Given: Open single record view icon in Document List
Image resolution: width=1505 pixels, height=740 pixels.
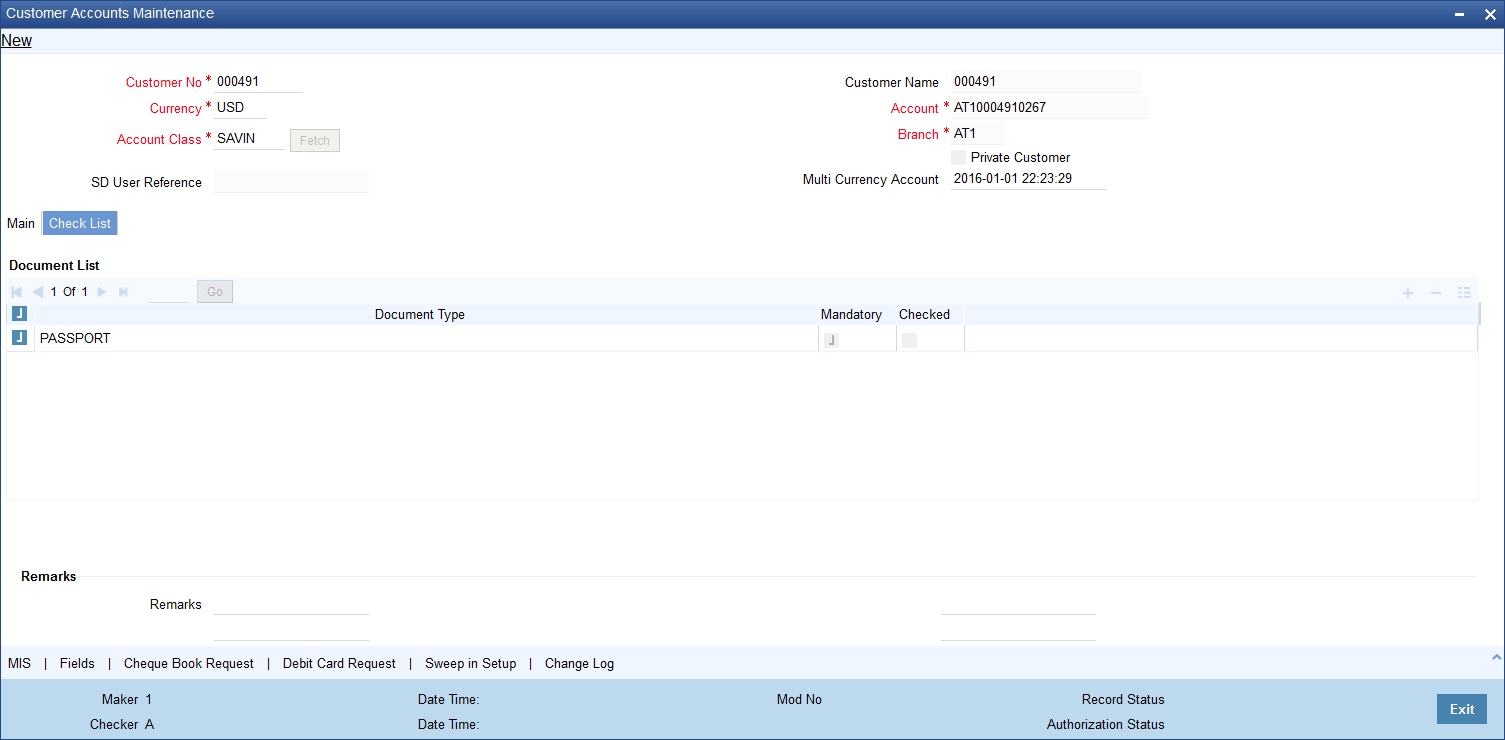Looking at the screenshot, I should tap(1464, 292).
